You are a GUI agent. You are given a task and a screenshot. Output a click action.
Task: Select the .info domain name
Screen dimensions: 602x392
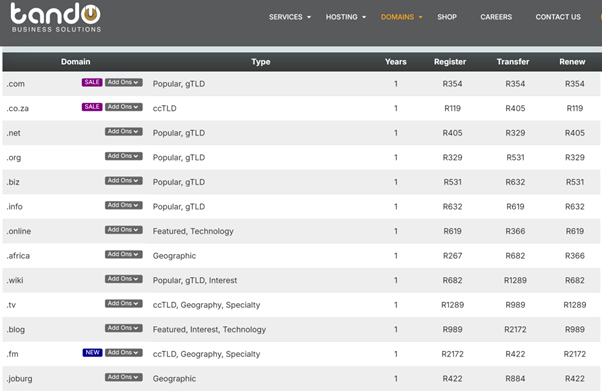(15, 207)
